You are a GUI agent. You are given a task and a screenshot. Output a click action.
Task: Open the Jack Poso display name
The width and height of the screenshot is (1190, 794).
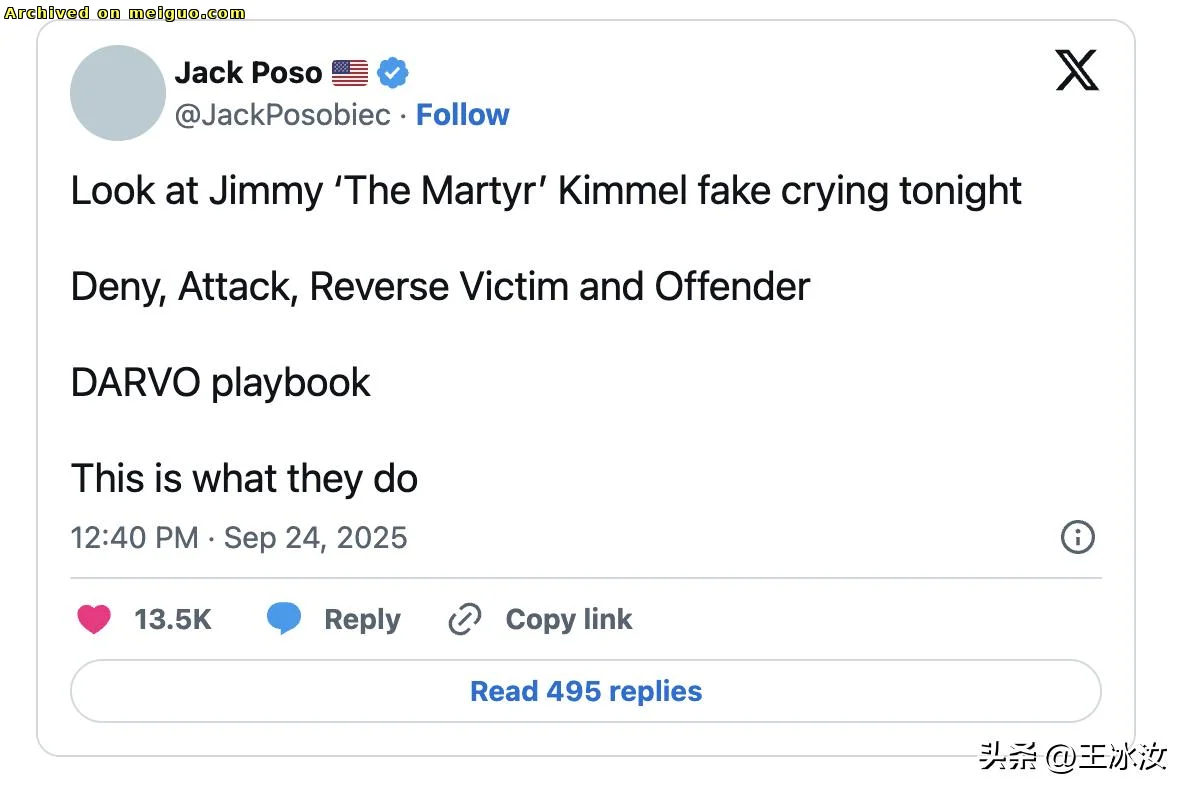pyautogui.click(x=248, y=73)
